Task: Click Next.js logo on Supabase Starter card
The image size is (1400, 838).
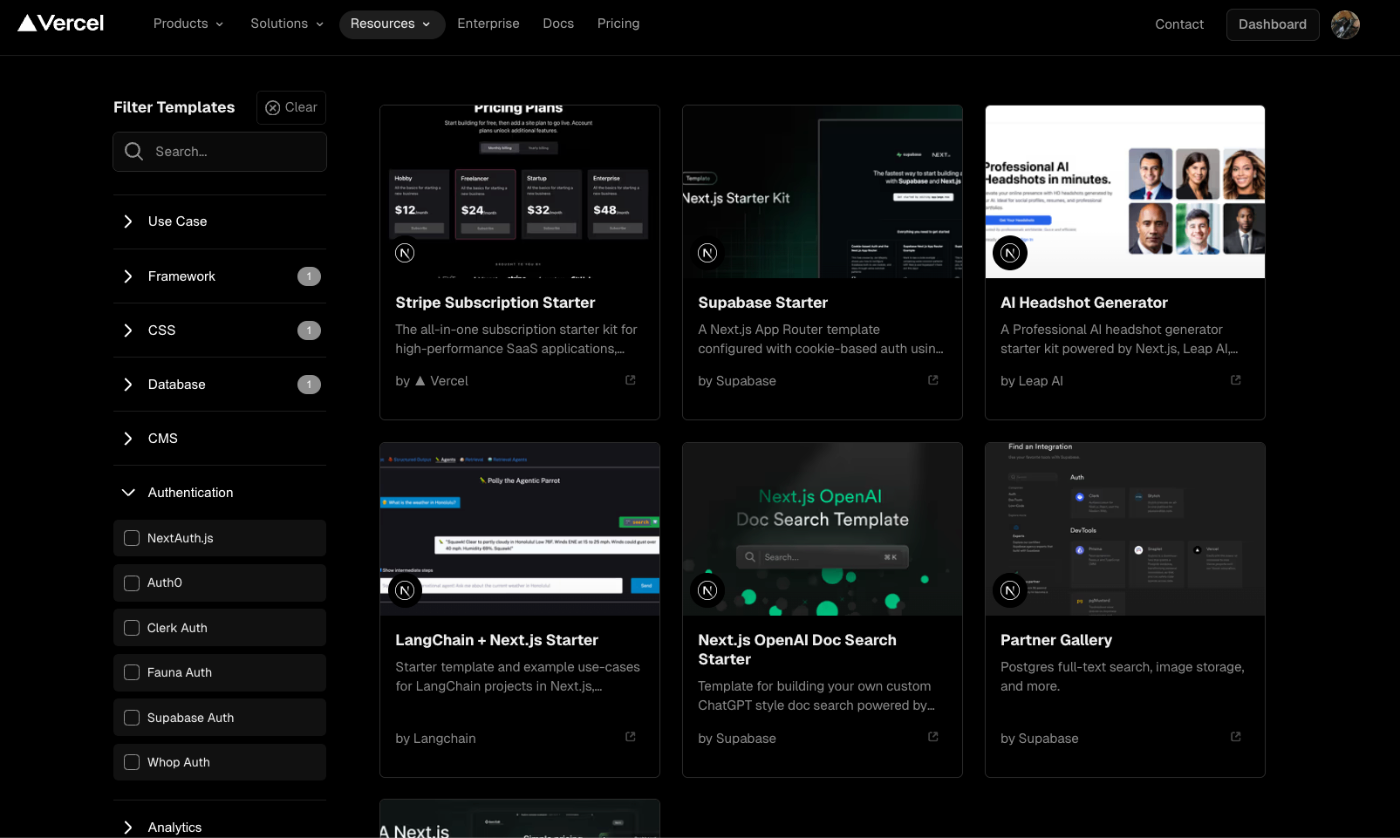Action: (707, 253)
